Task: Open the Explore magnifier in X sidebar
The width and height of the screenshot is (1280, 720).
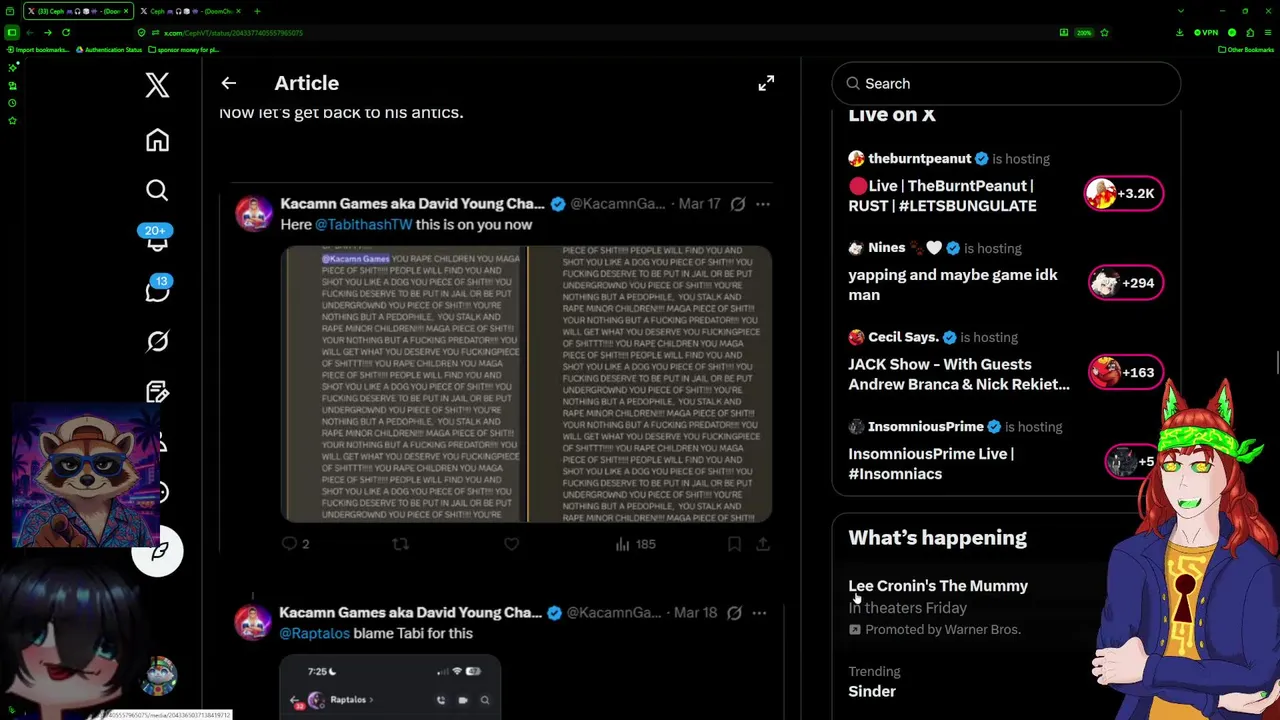Action: 157,190
